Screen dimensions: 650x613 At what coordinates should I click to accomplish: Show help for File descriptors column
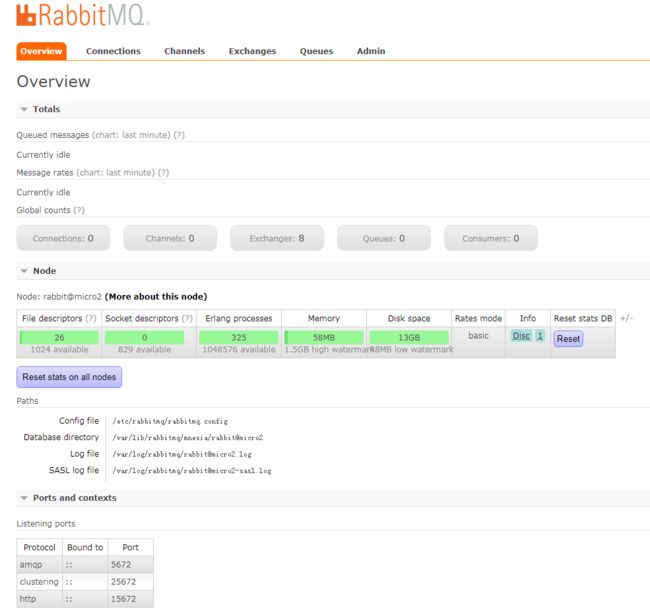91,319
